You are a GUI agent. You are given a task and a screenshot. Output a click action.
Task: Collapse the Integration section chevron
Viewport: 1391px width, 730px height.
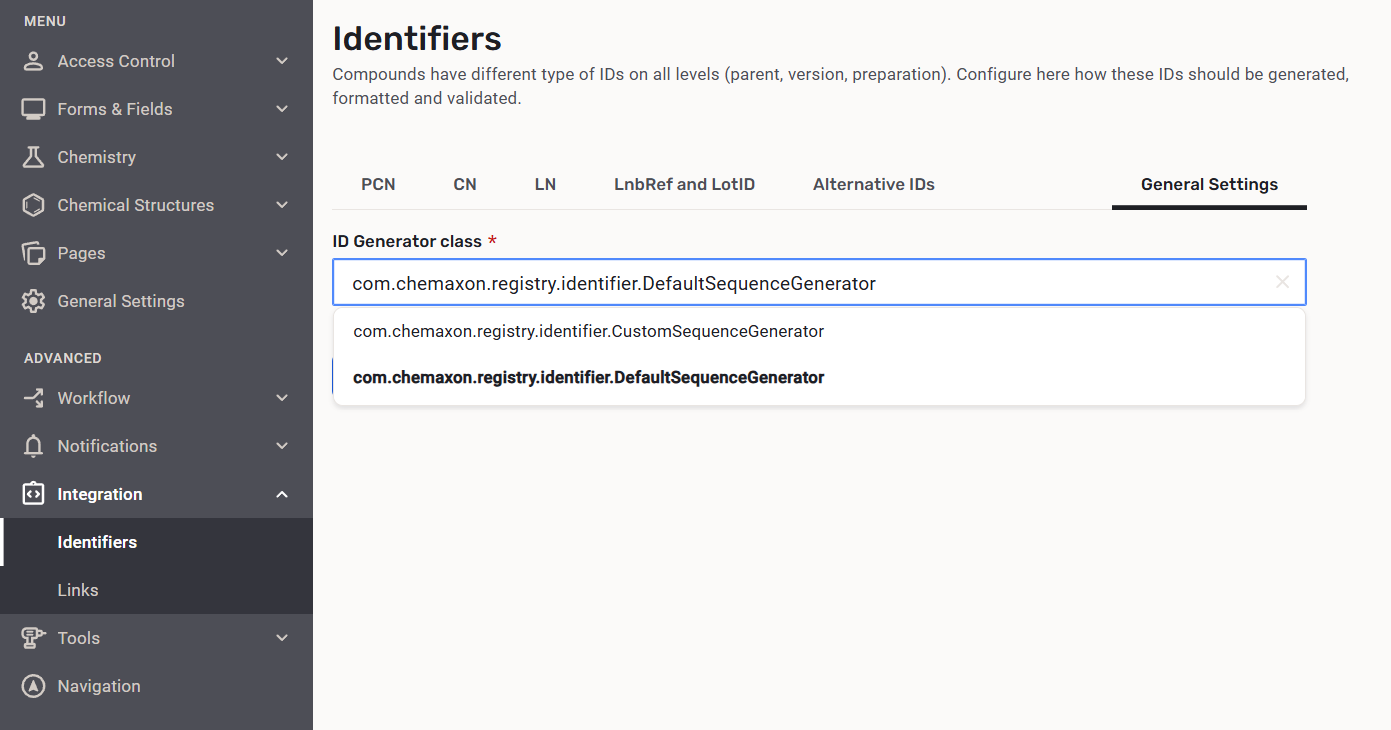(x=282, y=494)
